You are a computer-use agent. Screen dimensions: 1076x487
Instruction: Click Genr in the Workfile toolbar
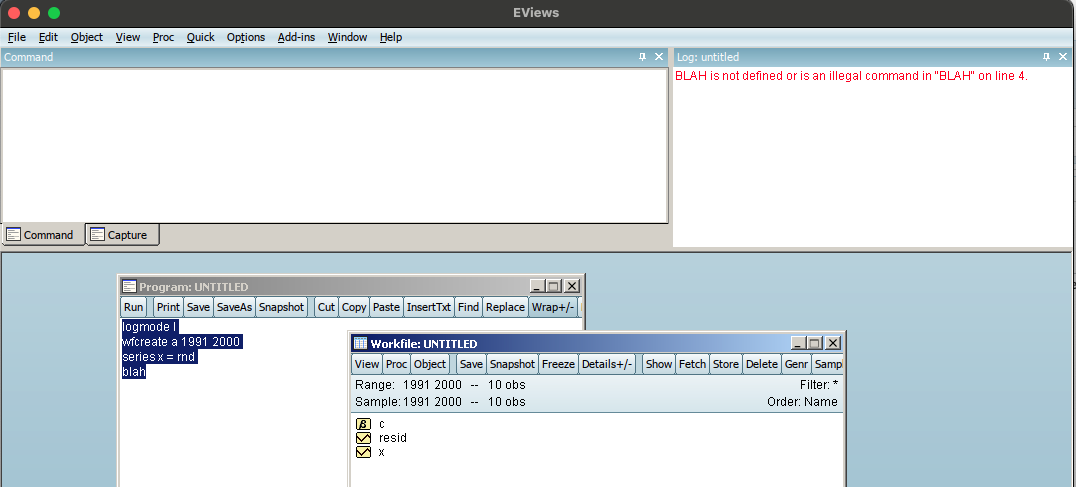pos(796,364)
